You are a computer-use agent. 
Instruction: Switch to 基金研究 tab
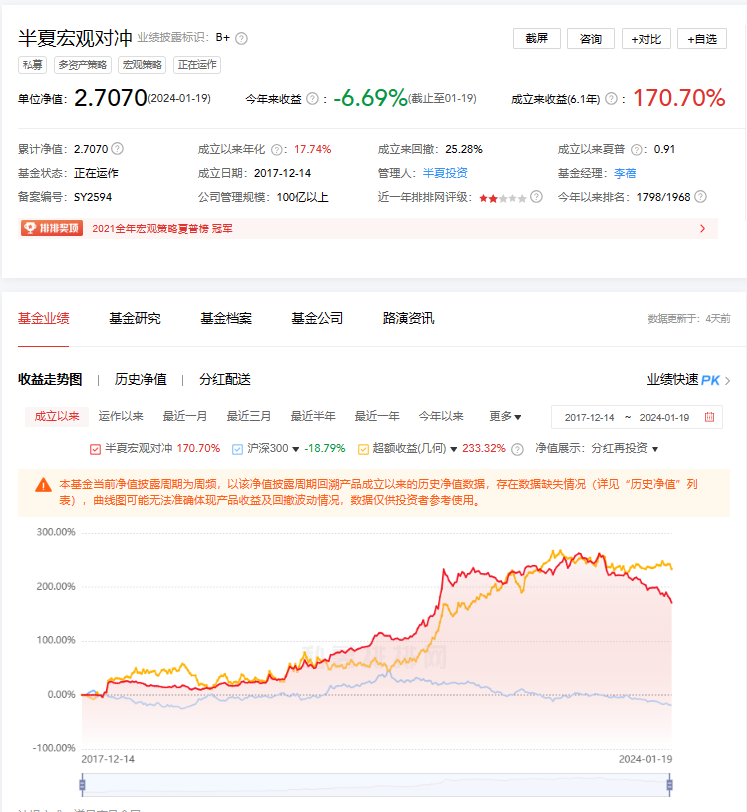coord(135,318)
